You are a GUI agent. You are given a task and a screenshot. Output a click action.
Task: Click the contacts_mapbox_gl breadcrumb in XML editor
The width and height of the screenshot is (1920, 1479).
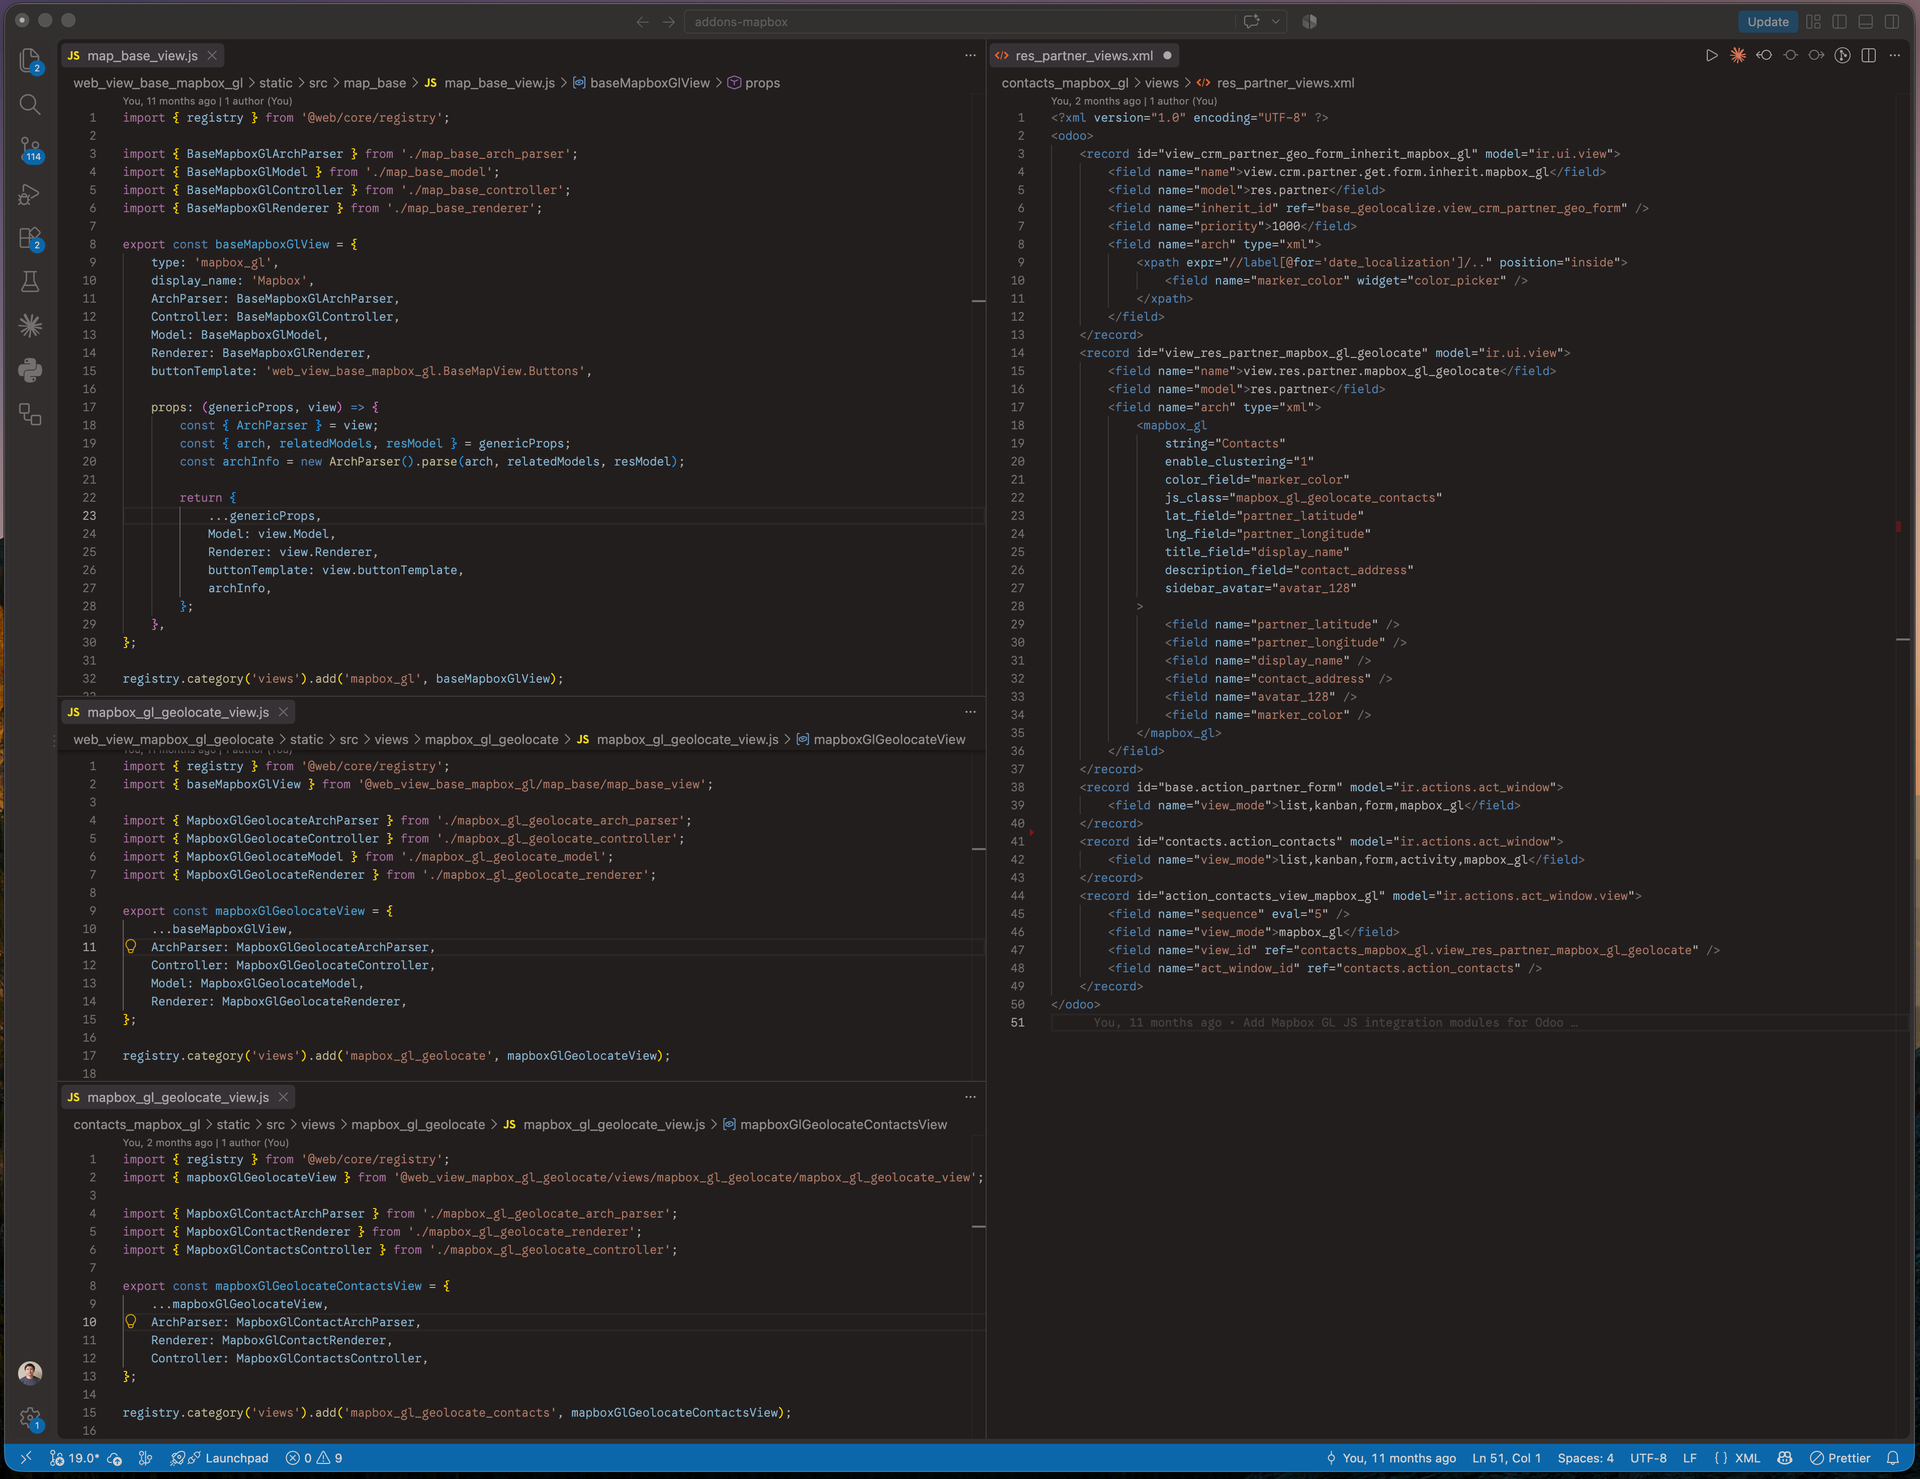[x=1065, y=83]
